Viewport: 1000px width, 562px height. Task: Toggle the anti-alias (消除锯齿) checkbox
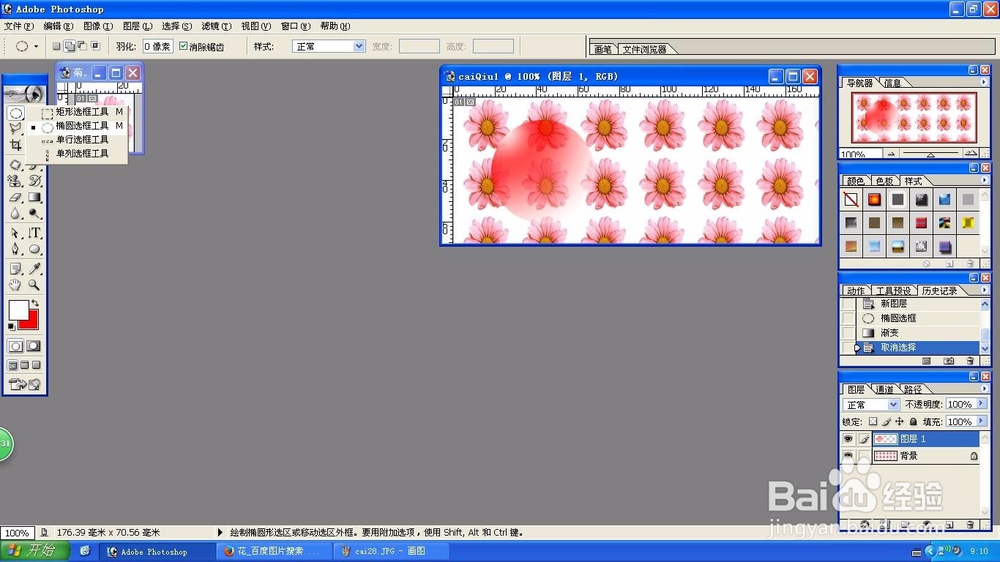click(x=184, y=46)
